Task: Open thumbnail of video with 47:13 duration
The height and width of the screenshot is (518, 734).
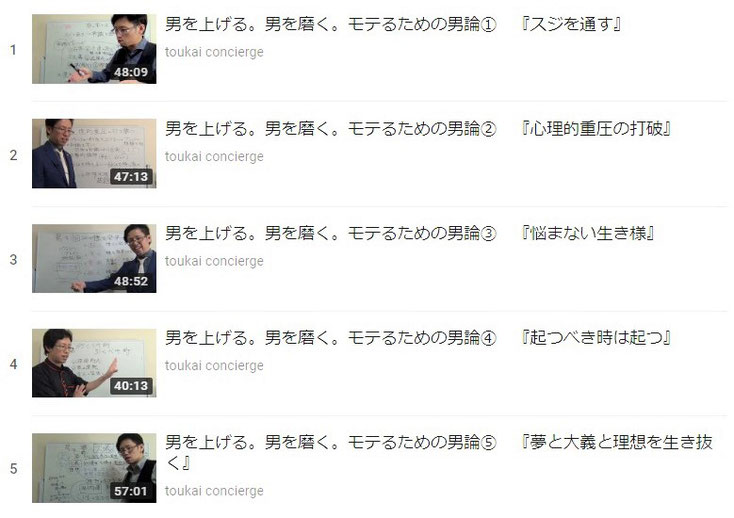Action: 94,153
